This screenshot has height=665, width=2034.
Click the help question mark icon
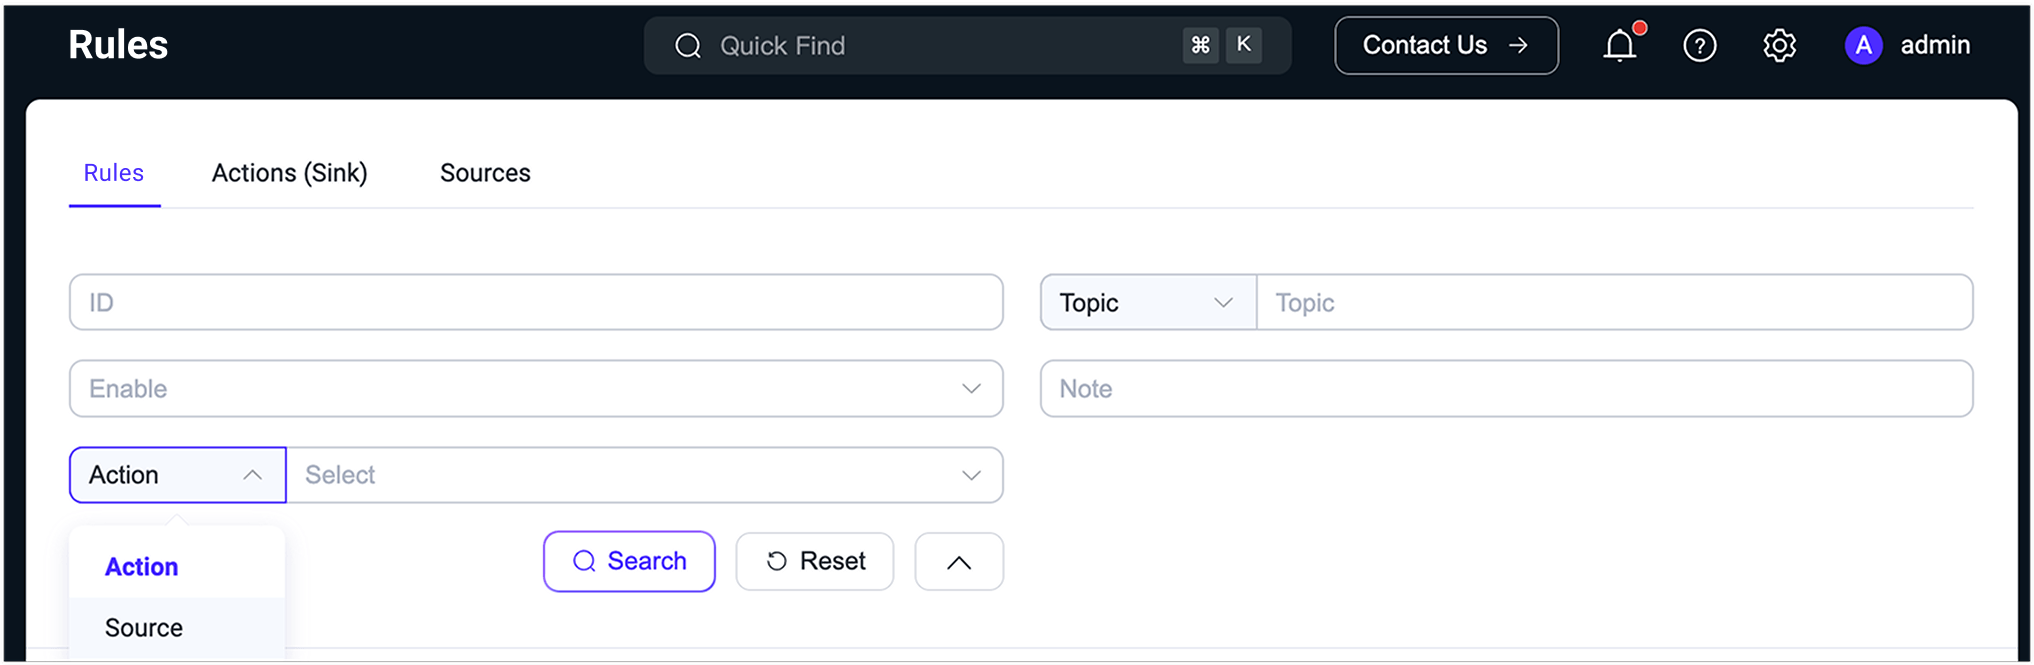[1699, 46]
